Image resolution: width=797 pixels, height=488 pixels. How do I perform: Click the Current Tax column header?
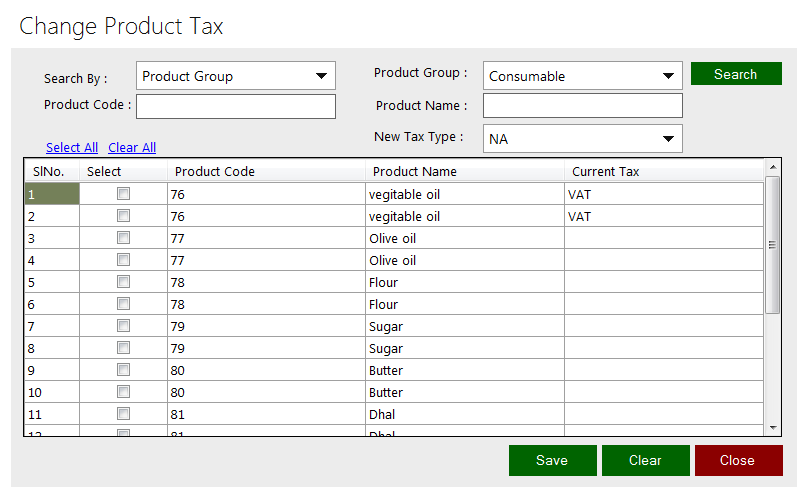pos(606,171)
